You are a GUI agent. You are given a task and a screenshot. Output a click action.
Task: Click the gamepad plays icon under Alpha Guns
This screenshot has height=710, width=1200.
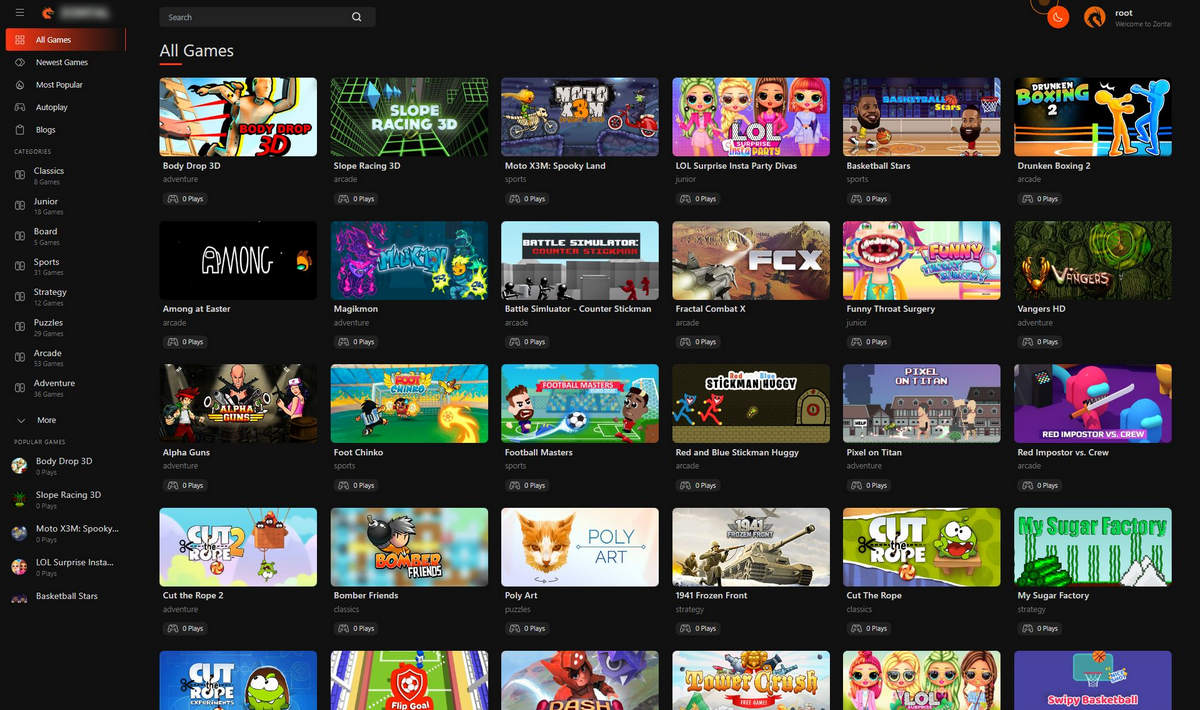172,485
